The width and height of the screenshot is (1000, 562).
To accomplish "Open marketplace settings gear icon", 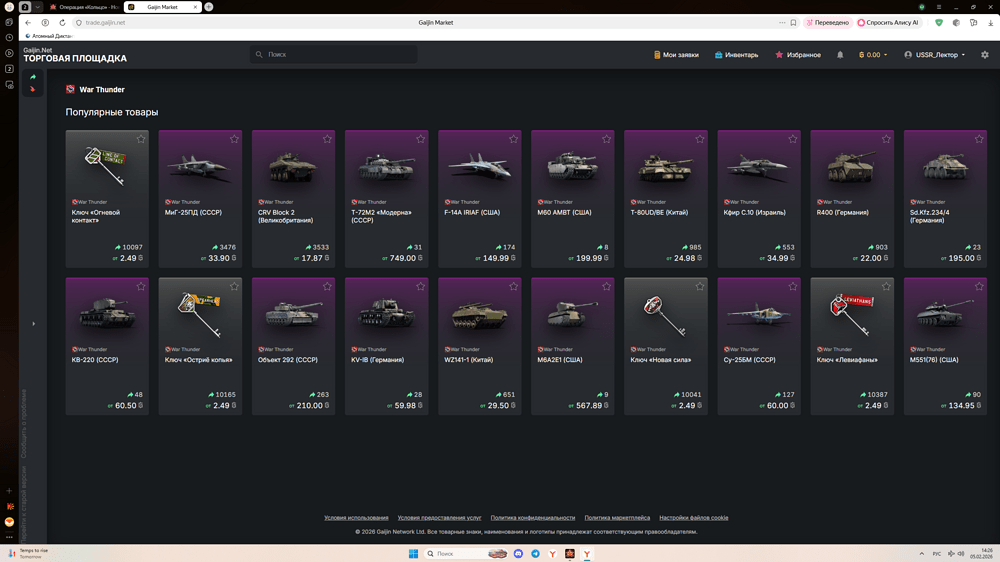I will point(984,55).
